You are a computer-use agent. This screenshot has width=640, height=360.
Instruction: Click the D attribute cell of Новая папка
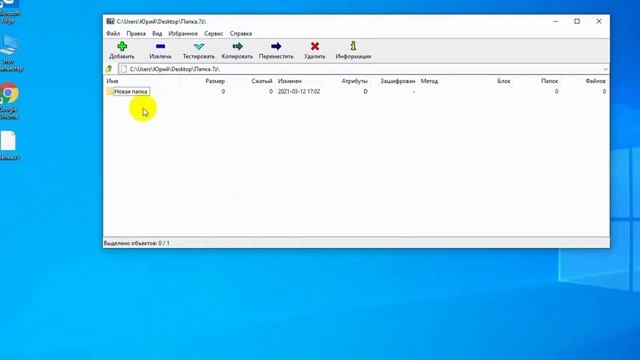365,91
